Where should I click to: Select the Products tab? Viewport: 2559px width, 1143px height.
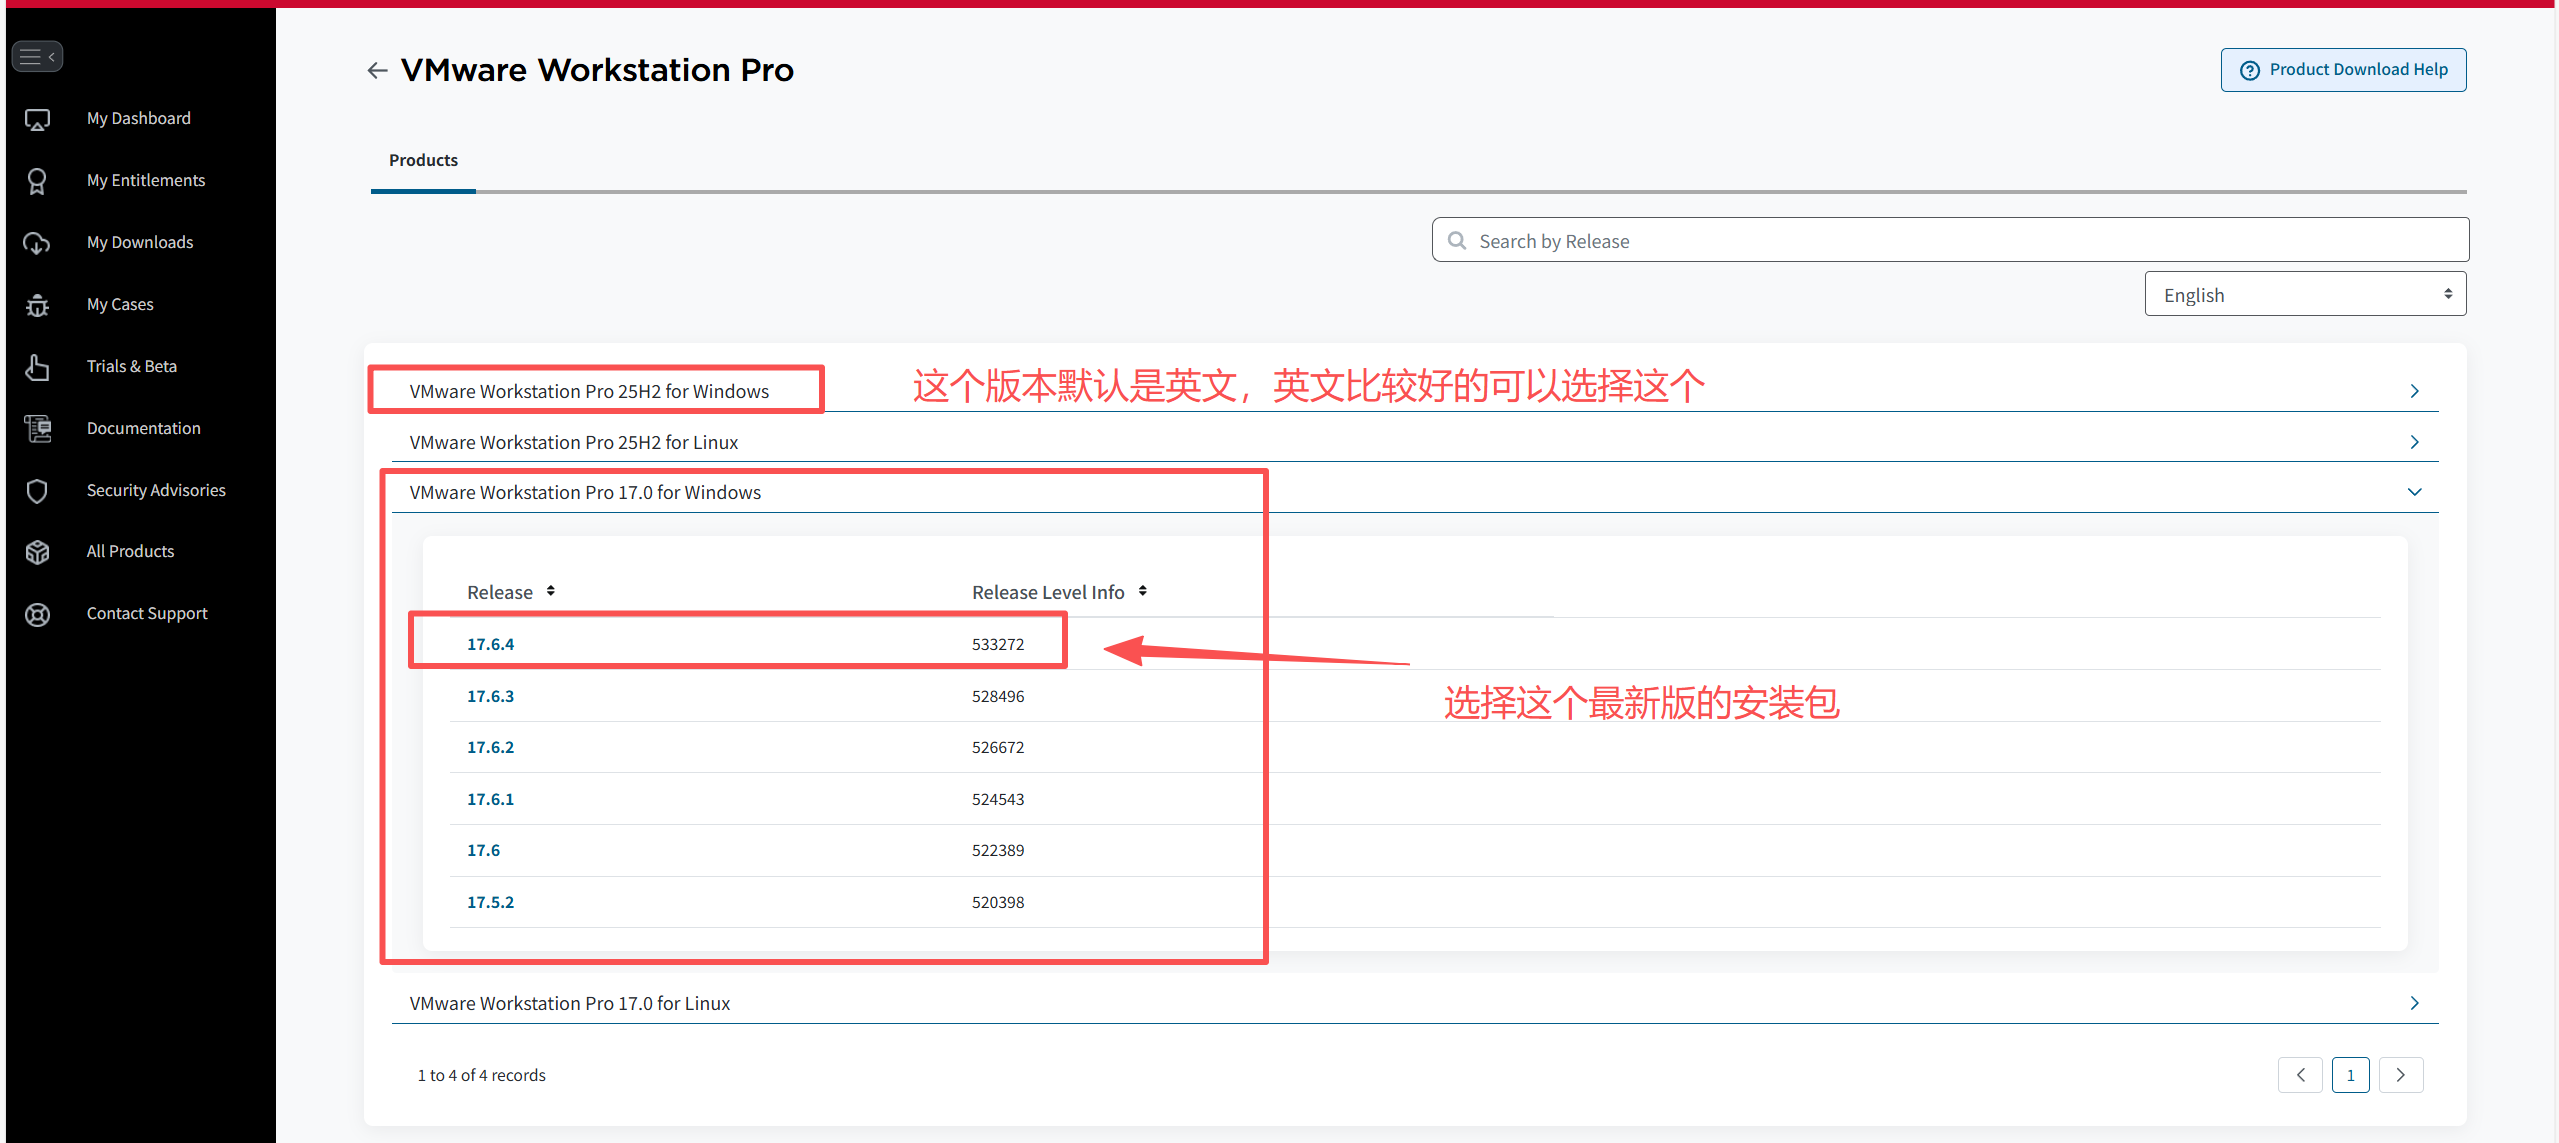[423, 160]
